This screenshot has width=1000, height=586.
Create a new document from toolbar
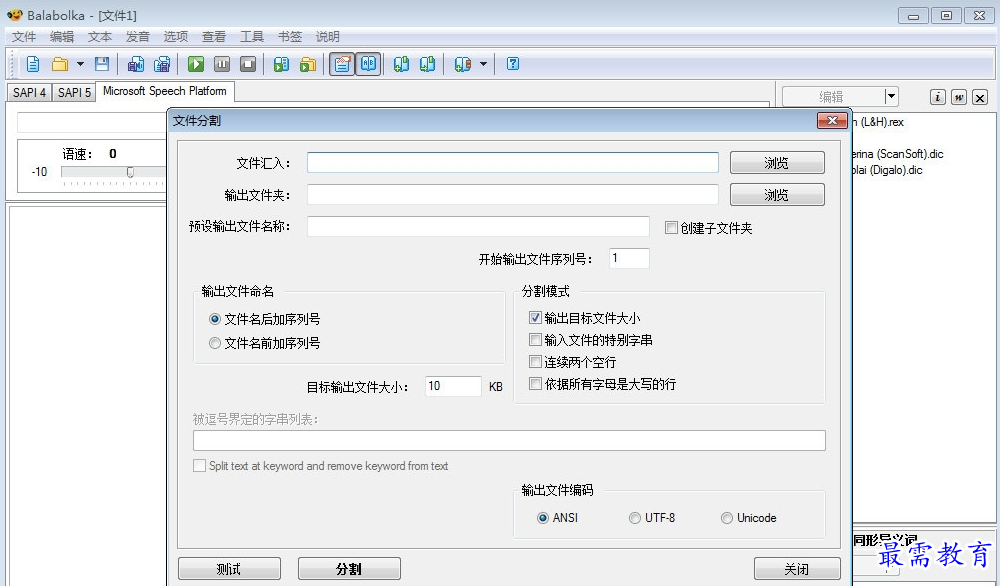pyautogui.click(x=33, y=64)
